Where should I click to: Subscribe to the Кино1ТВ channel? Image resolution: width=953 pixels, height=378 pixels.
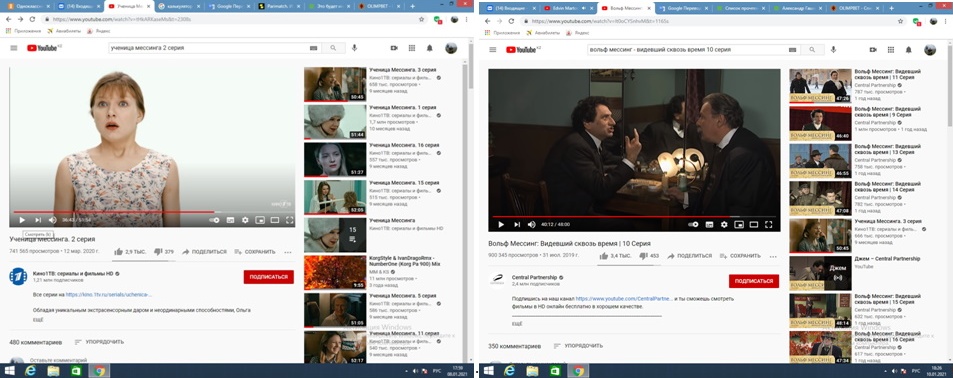tap(269, 277)
